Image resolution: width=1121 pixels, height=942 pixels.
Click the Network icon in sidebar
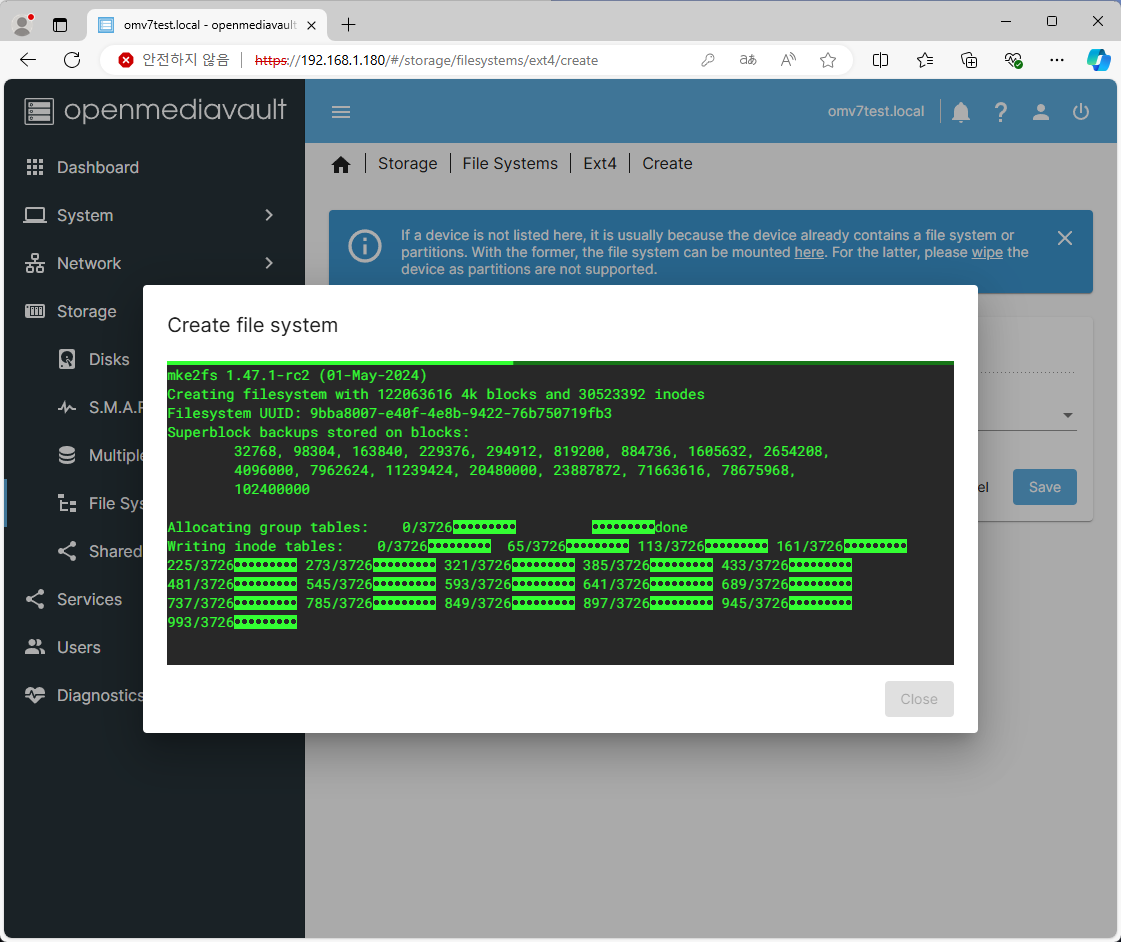[35, 263]
